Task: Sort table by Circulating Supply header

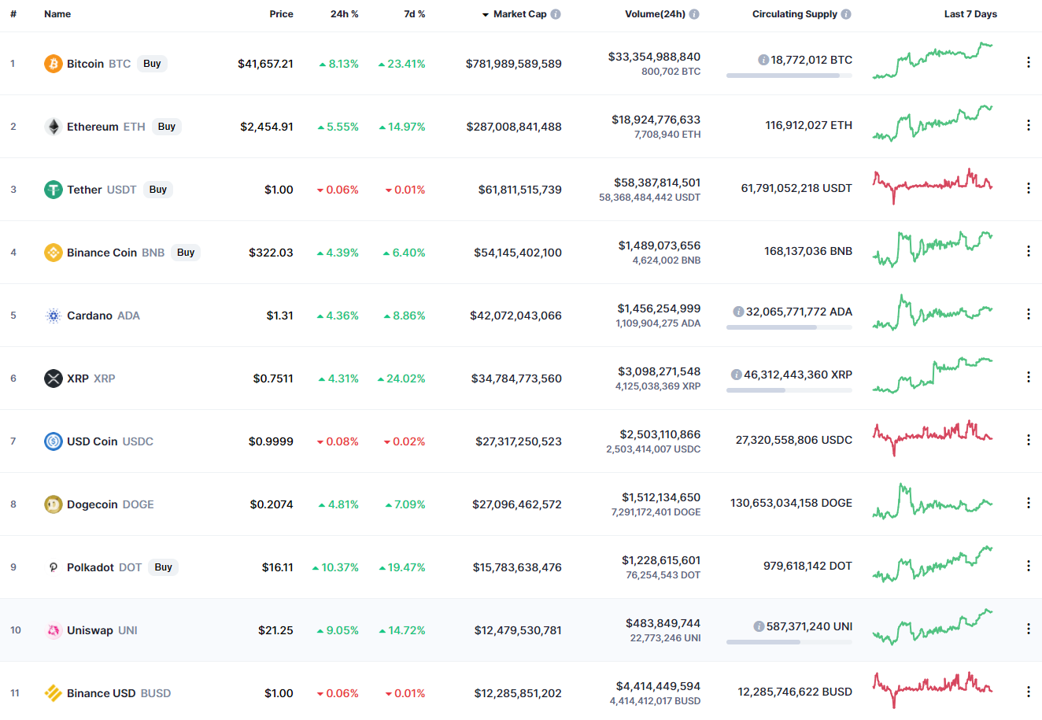Action: (794, 14)
